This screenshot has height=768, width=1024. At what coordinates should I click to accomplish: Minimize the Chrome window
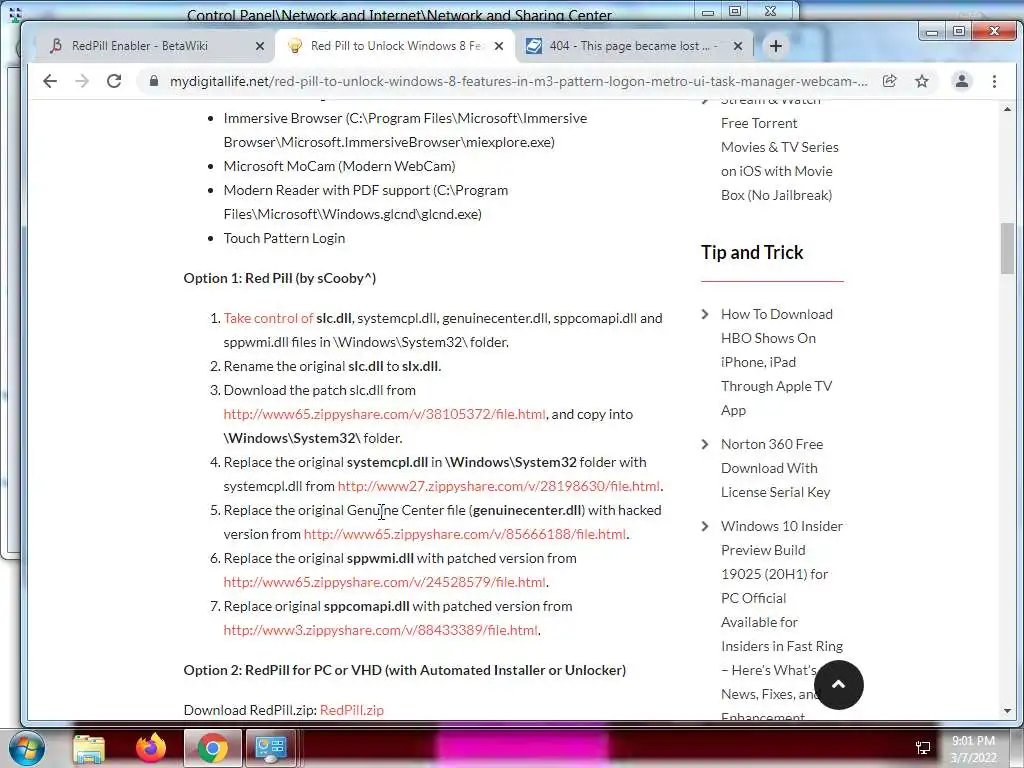tap(932, 31)
